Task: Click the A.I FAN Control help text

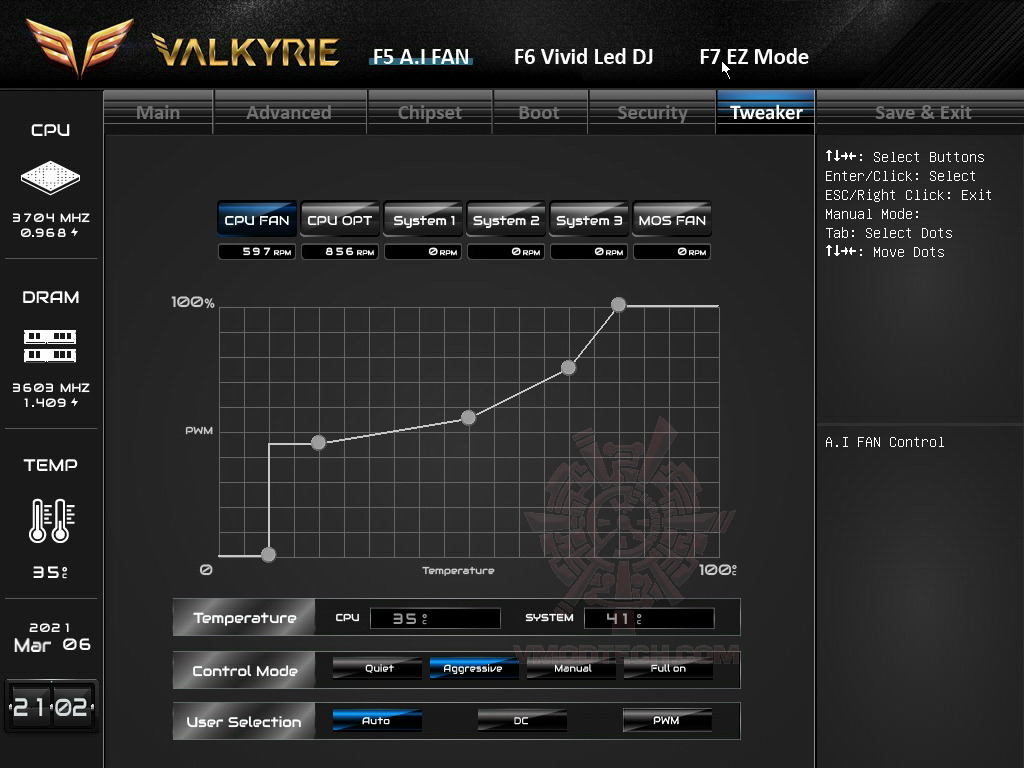Action: click(884, 442)
